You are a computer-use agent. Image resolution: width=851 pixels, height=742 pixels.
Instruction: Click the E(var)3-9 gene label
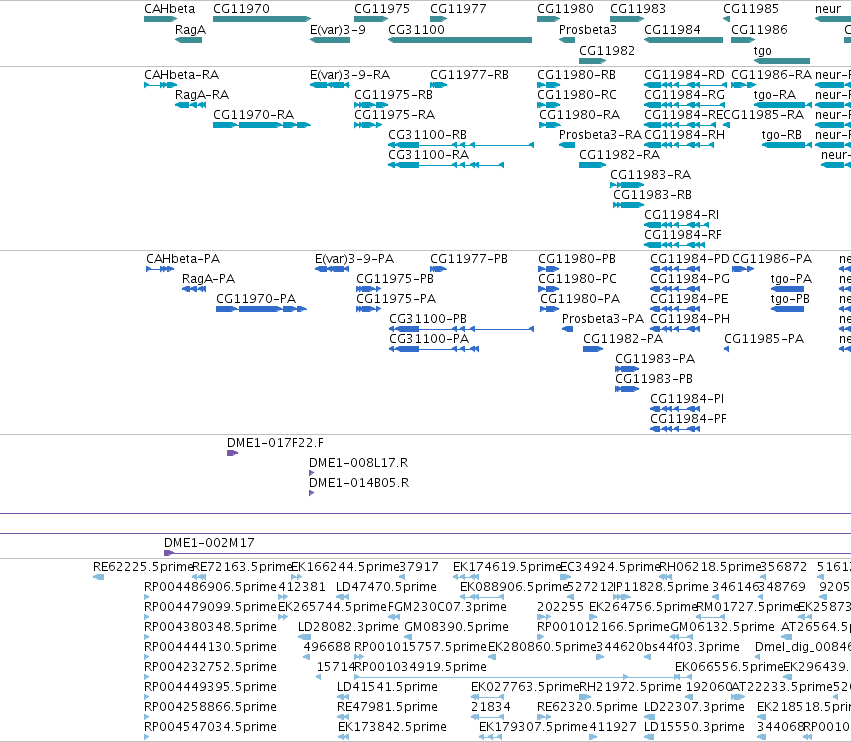click(338, 29)
